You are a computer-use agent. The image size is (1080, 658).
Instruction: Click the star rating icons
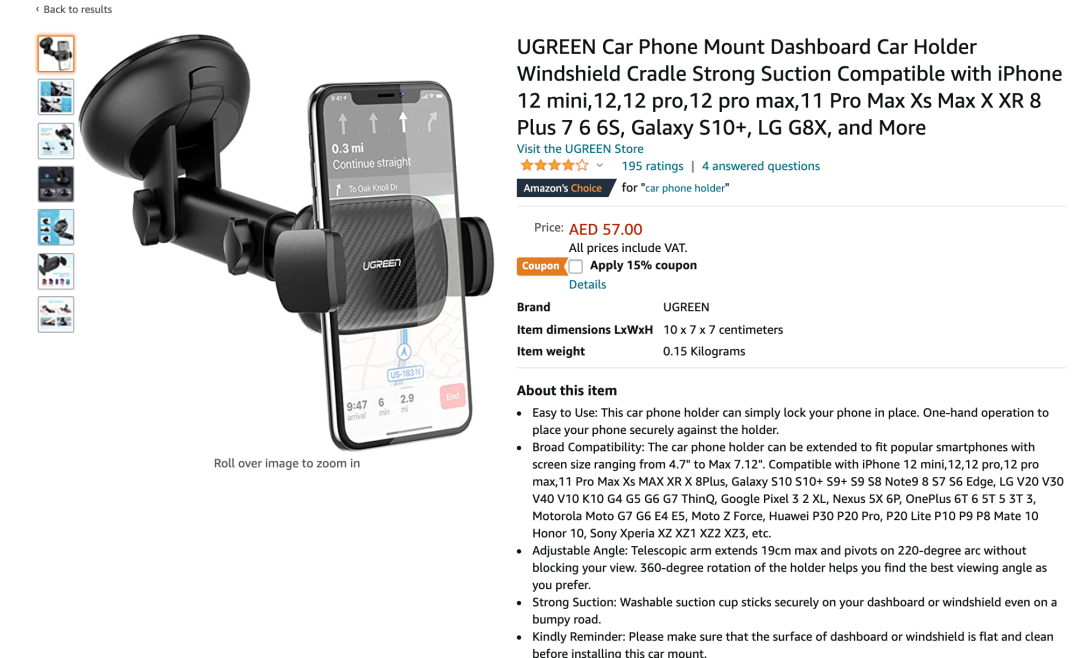(x=554, y=165)
